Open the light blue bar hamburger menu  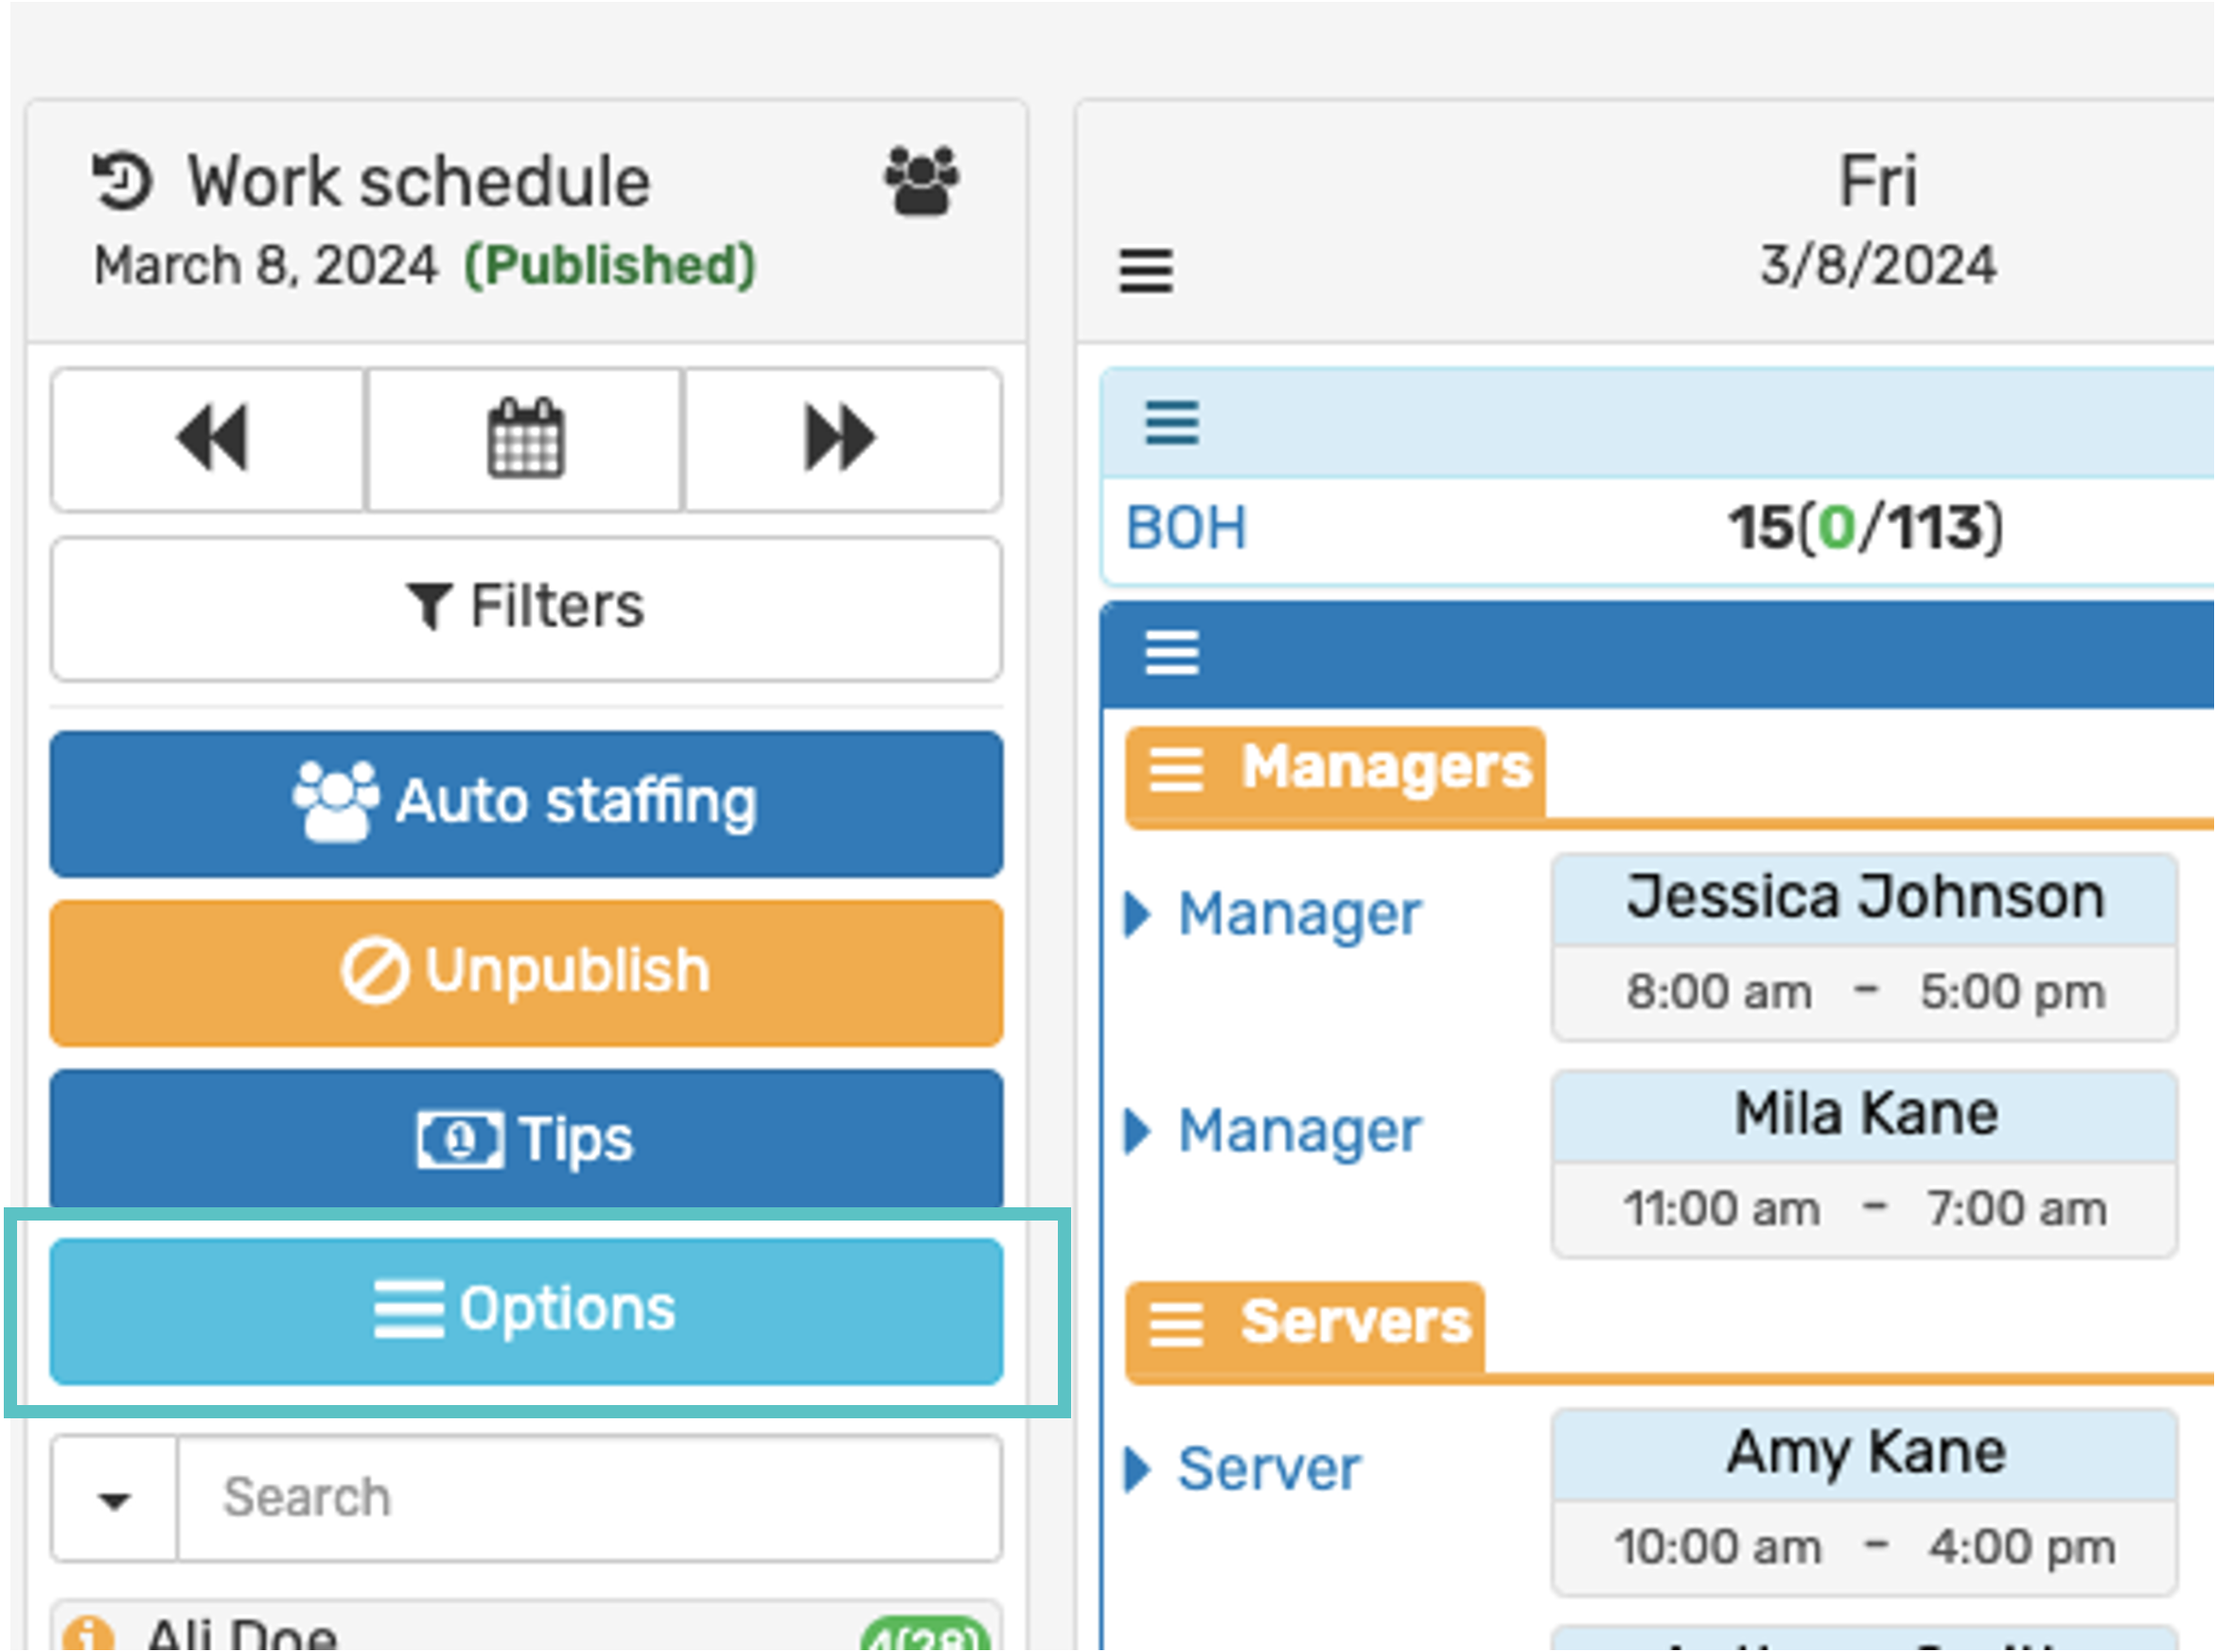(1172, 422)
